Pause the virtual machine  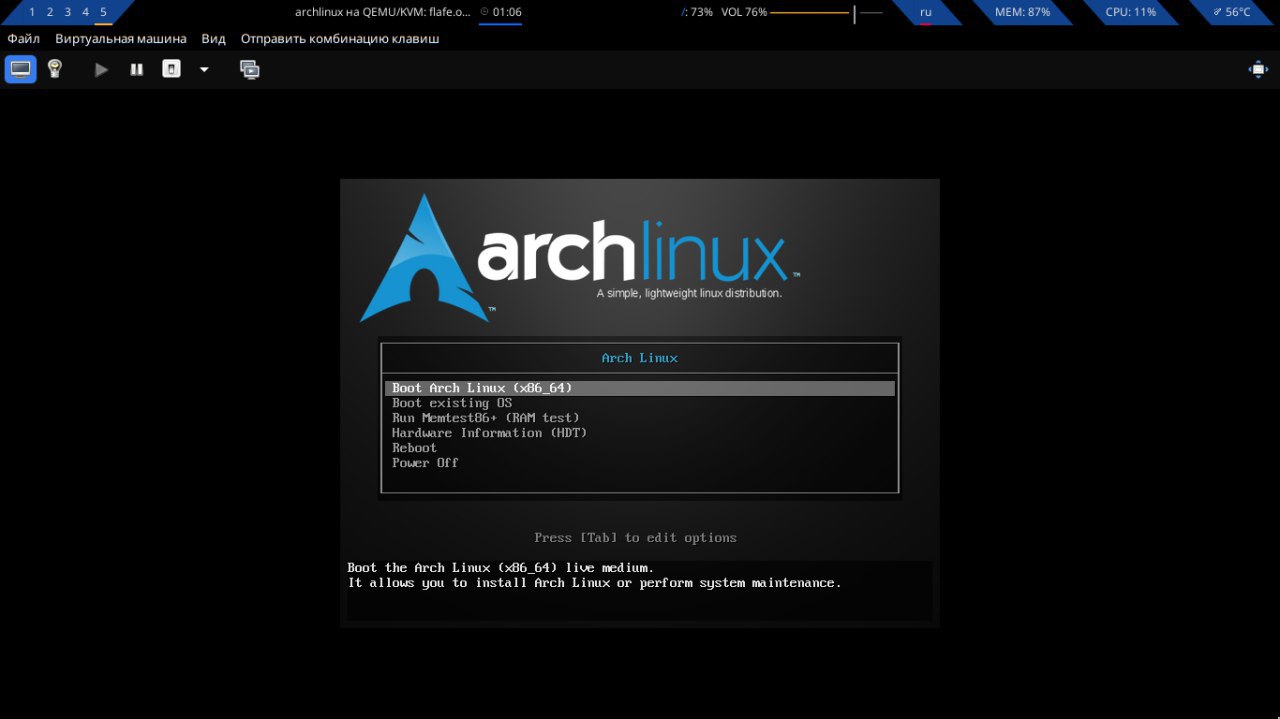point(137,69)
